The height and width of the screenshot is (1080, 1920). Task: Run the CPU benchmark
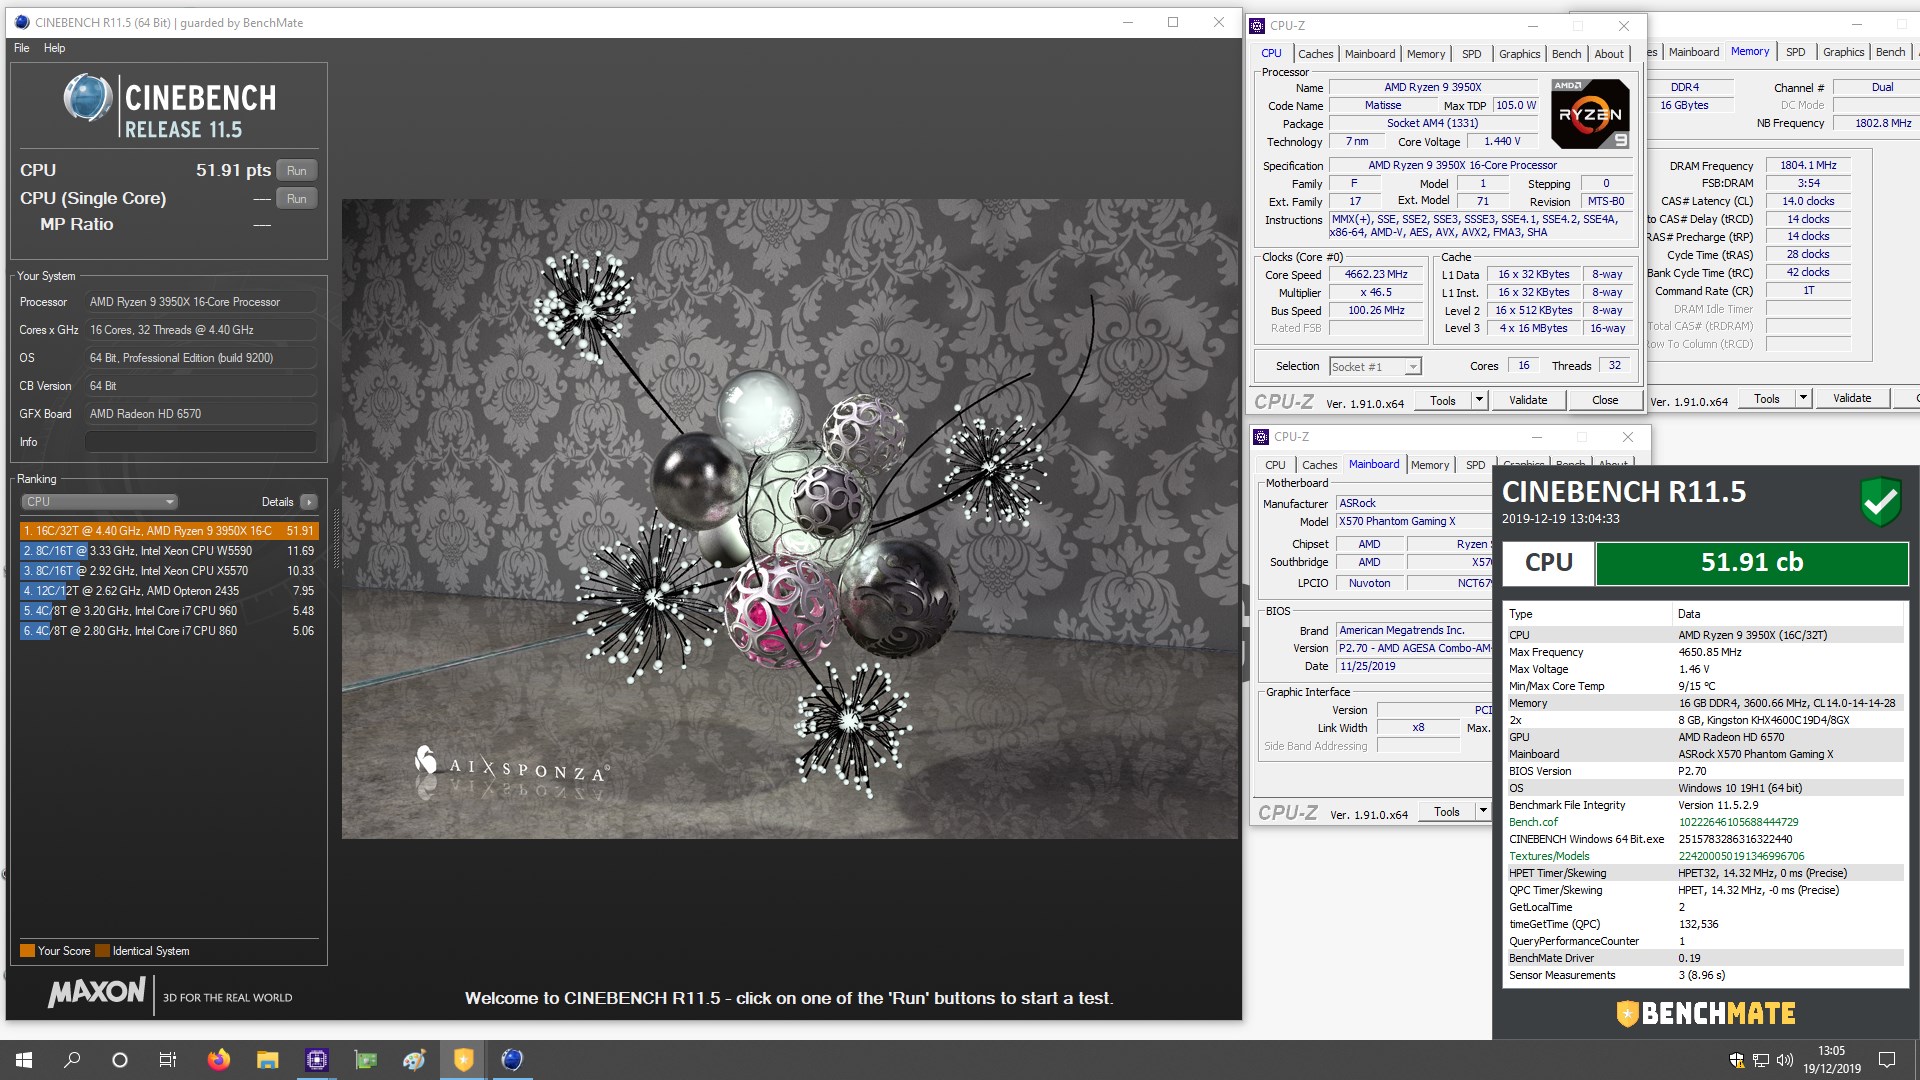click(297, 171)
